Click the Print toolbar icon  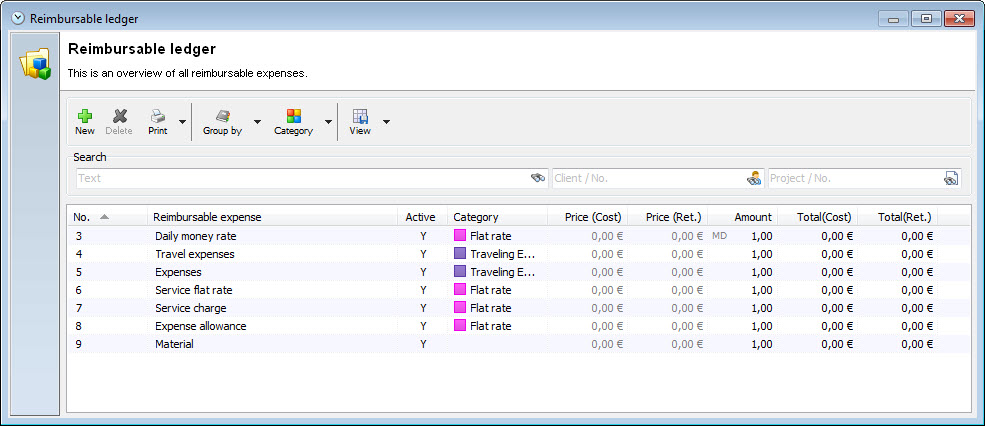pos(157,117)
